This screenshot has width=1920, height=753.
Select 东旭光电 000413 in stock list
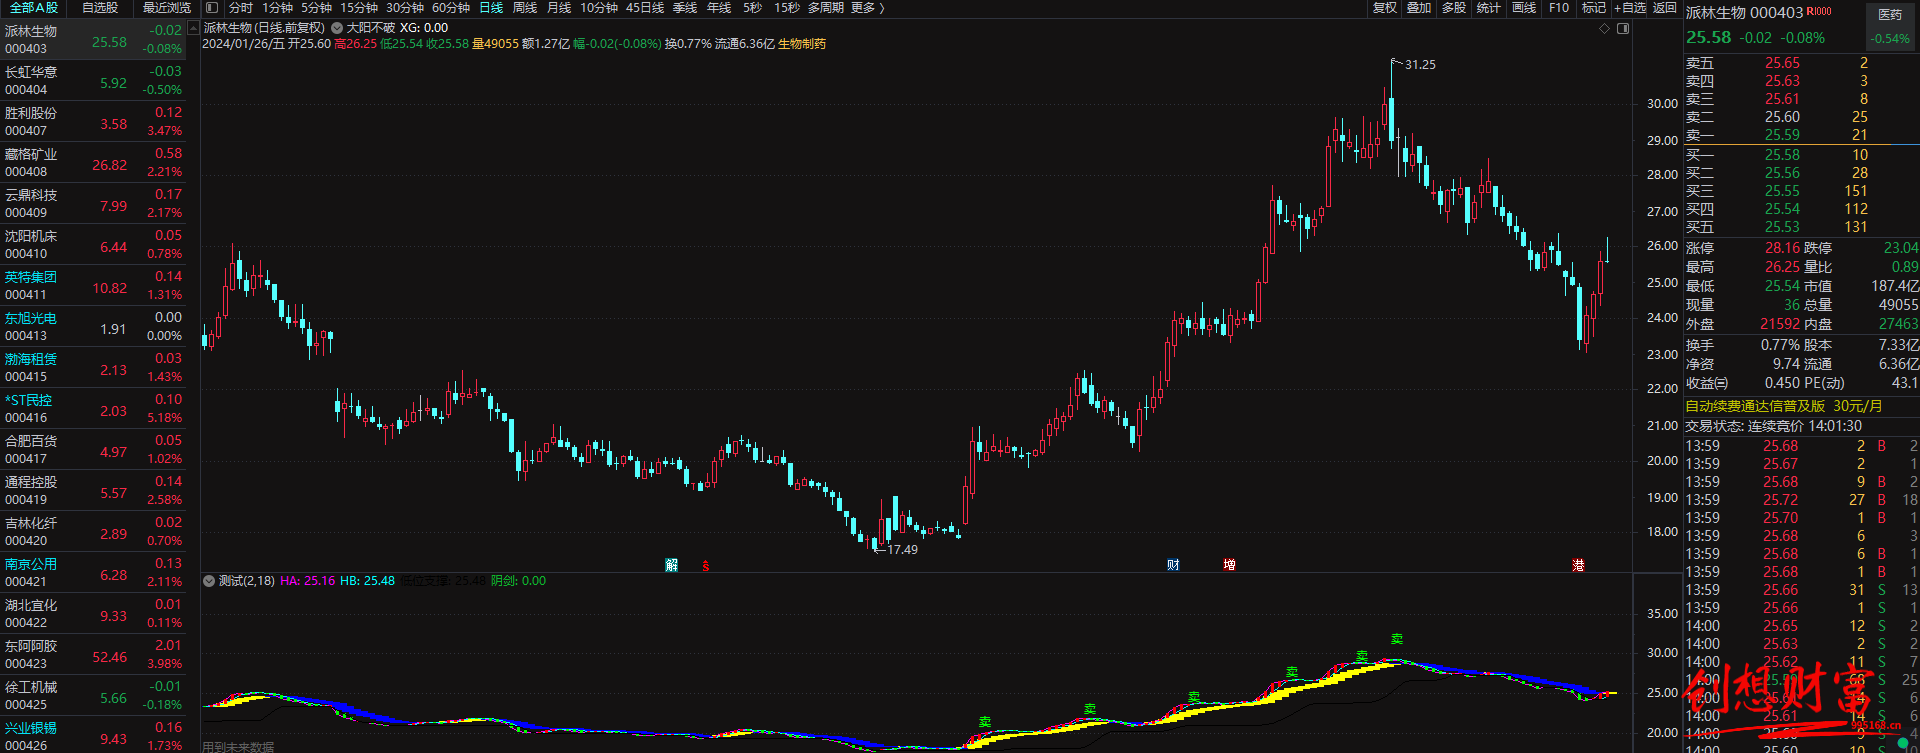(x=93, y=326)
